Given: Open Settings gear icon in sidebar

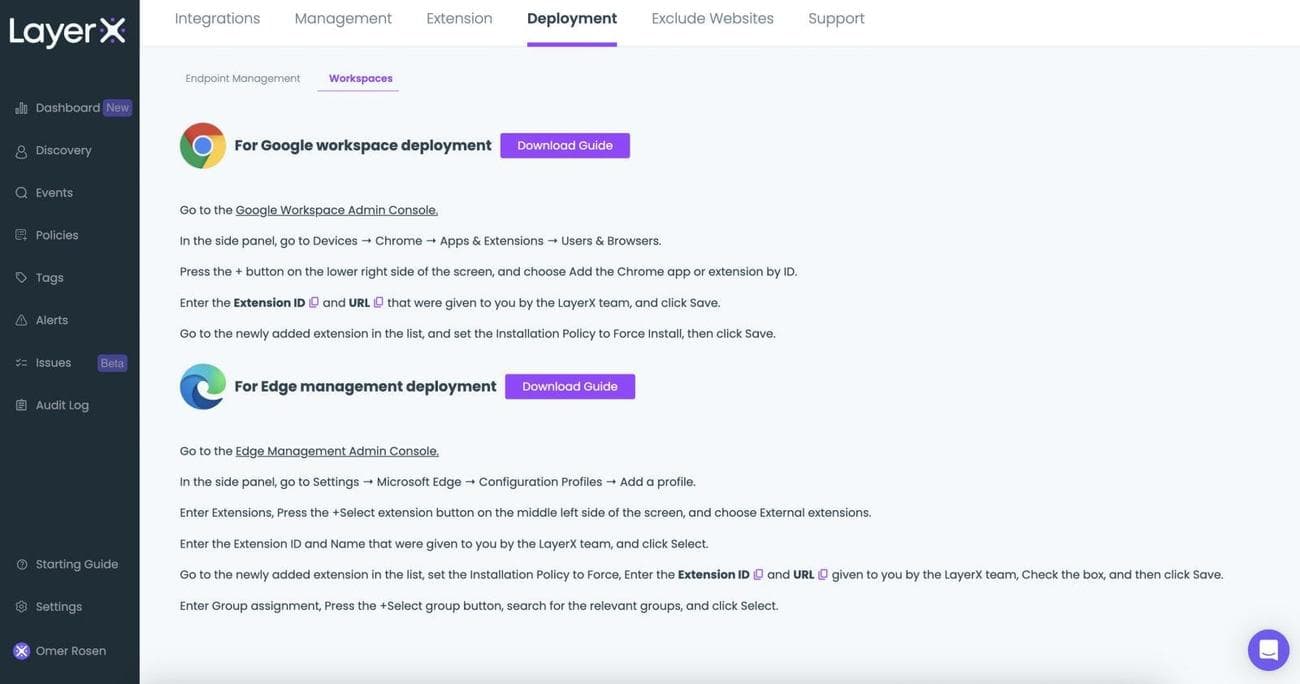Looking at the screenshot, I should pos(21,607).
